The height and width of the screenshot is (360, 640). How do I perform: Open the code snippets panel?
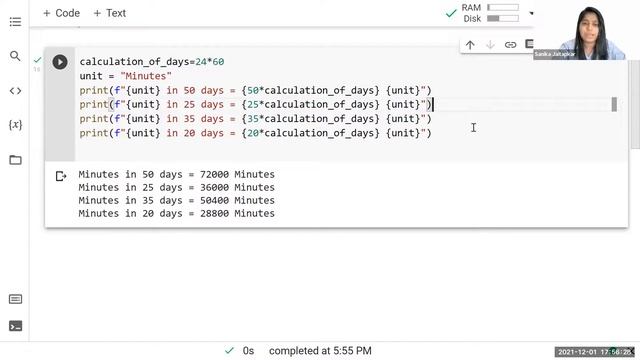pos(15,91)
